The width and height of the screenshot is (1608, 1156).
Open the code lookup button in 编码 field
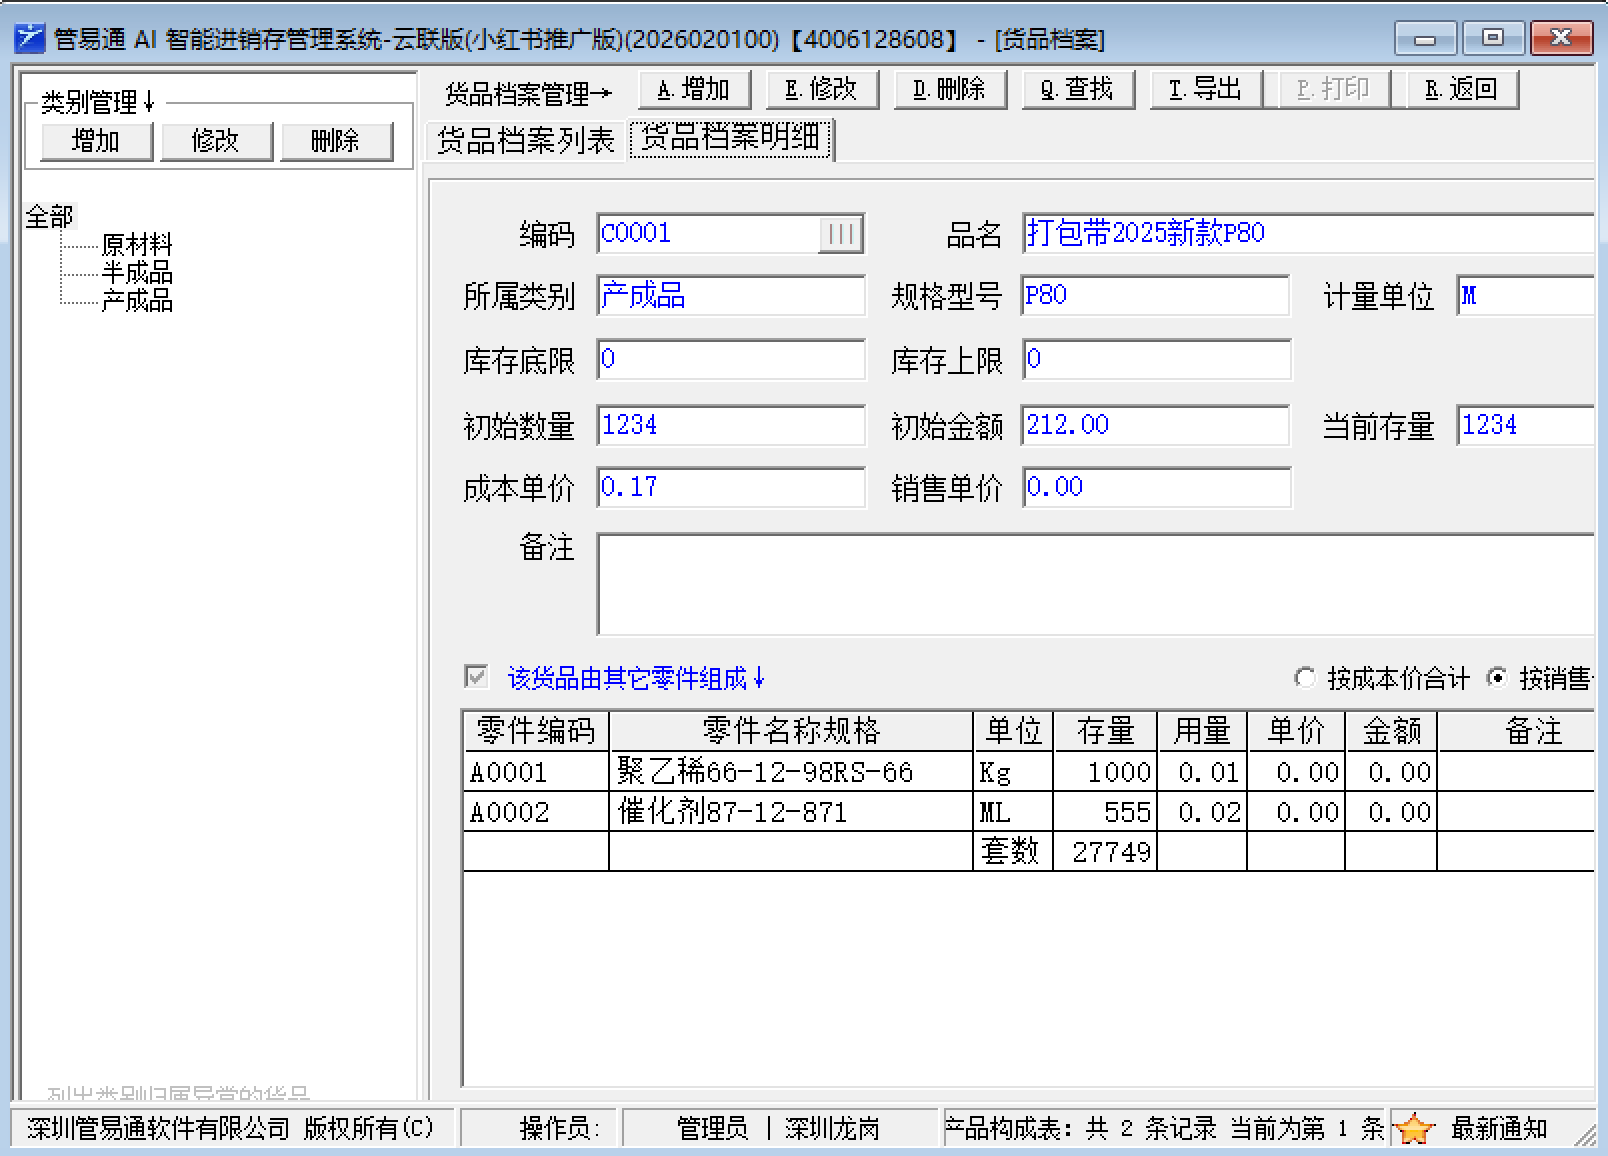point(840,234)
